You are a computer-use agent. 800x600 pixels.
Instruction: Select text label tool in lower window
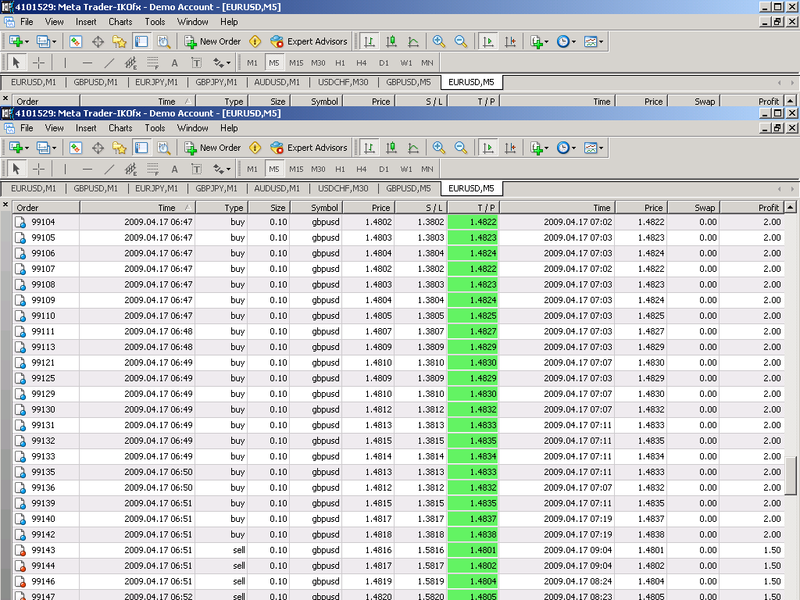[196, 169]
